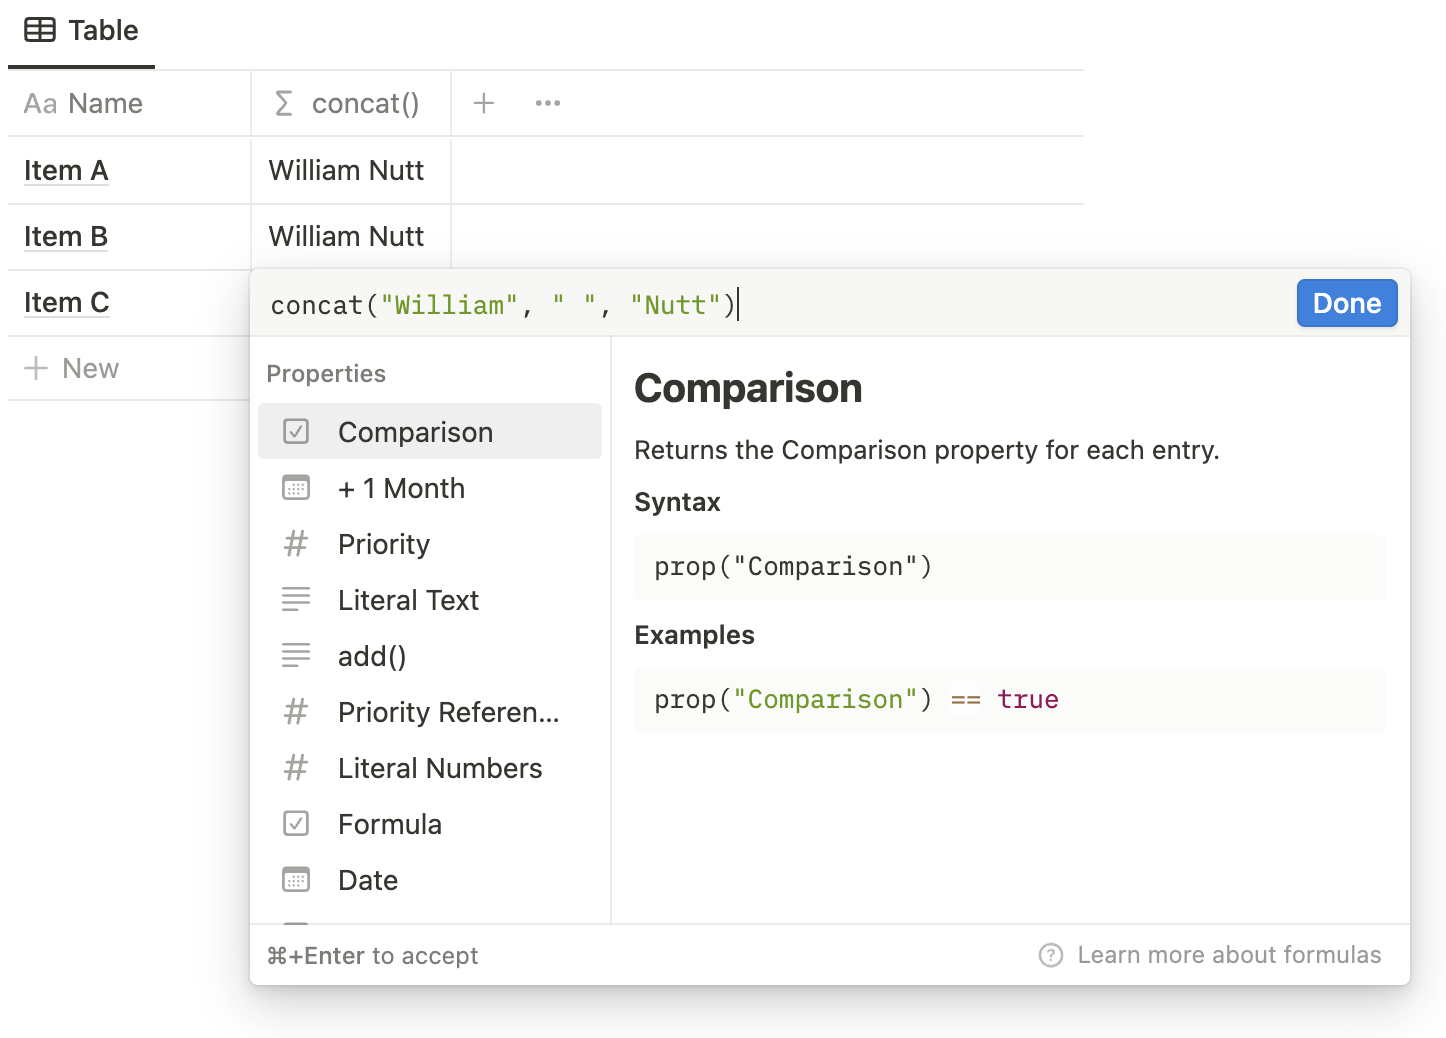Open column options via the ellipsis icon
Image resolution: width=1446 pixels, height=1038 pixels.
pos(547,103)
